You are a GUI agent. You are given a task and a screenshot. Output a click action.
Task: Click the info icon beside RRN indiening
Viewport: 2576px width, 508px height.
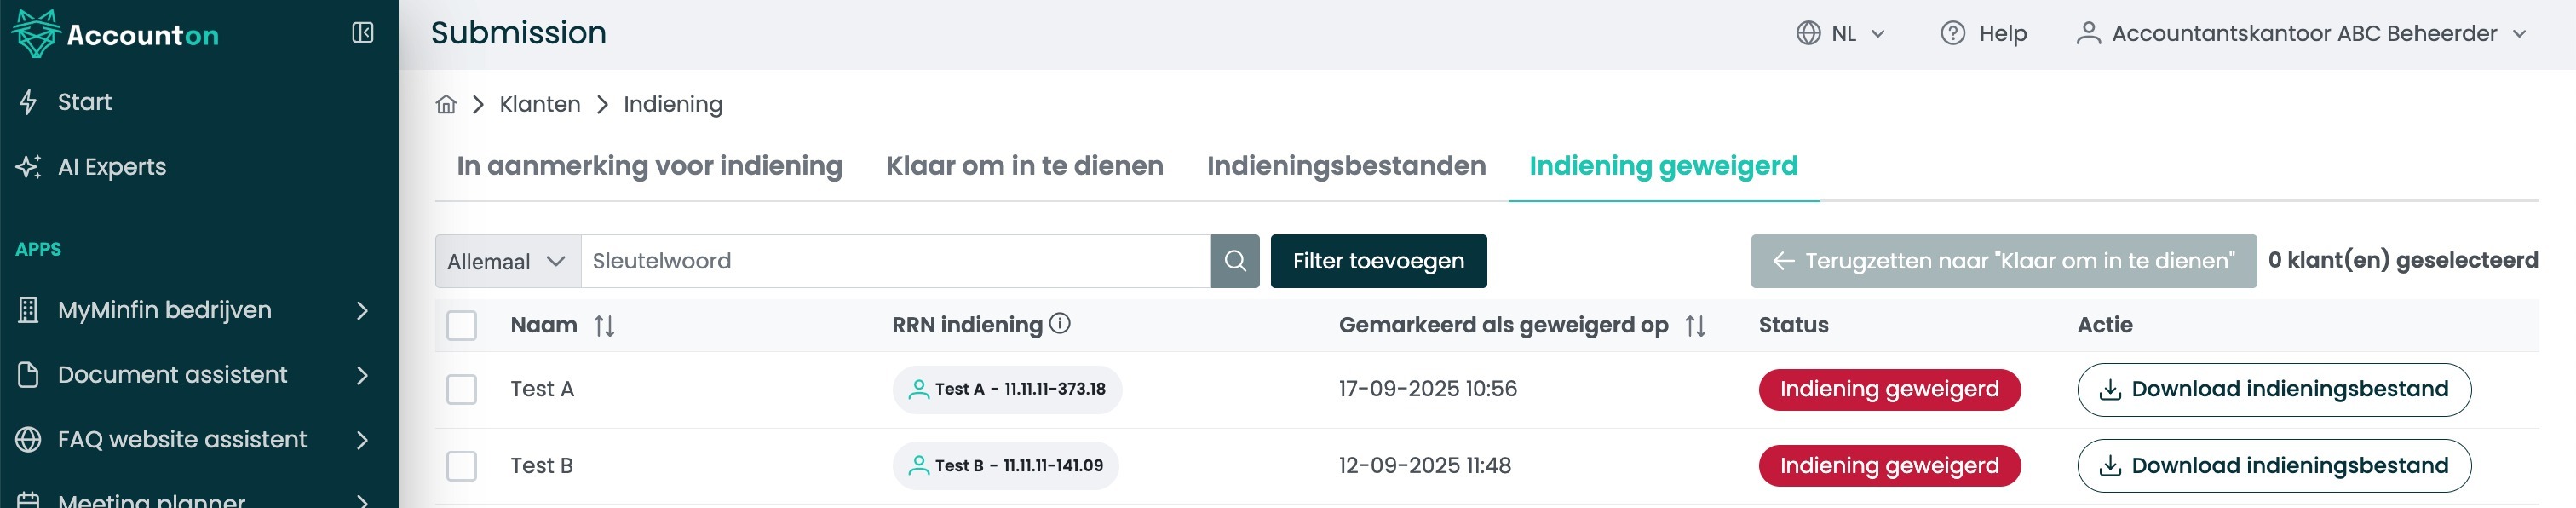click(1060, 323)
